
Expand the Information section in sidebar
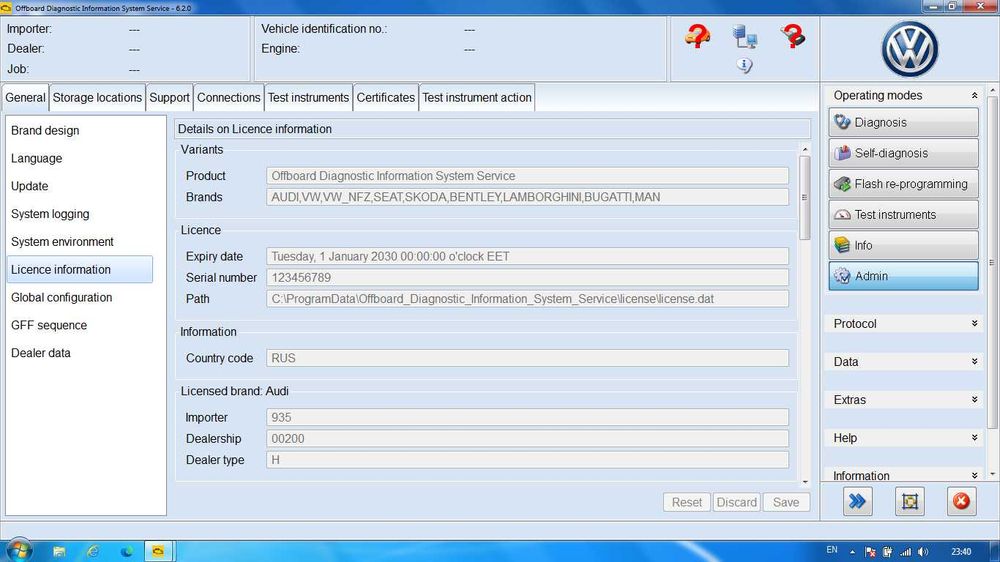(974, 475)
